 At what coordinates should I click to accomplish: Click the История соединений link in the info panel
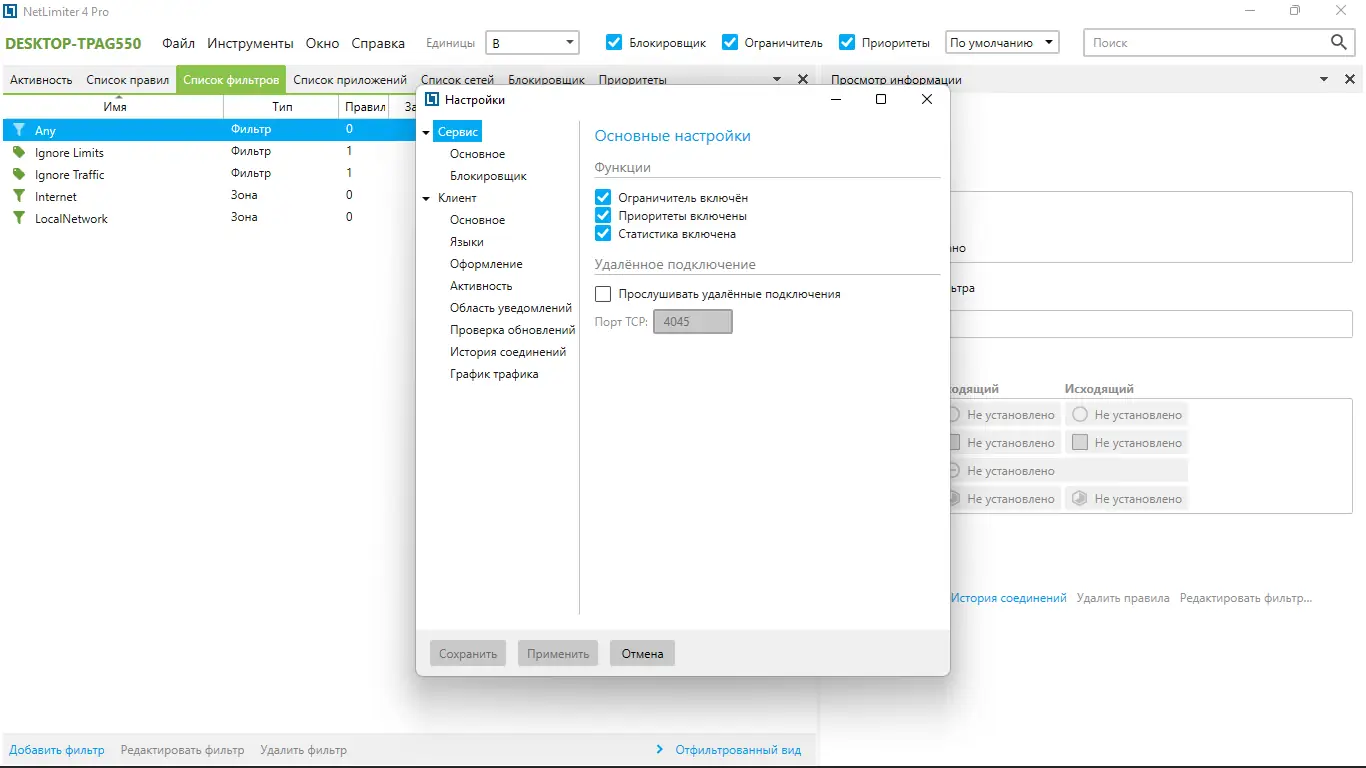1009,598
